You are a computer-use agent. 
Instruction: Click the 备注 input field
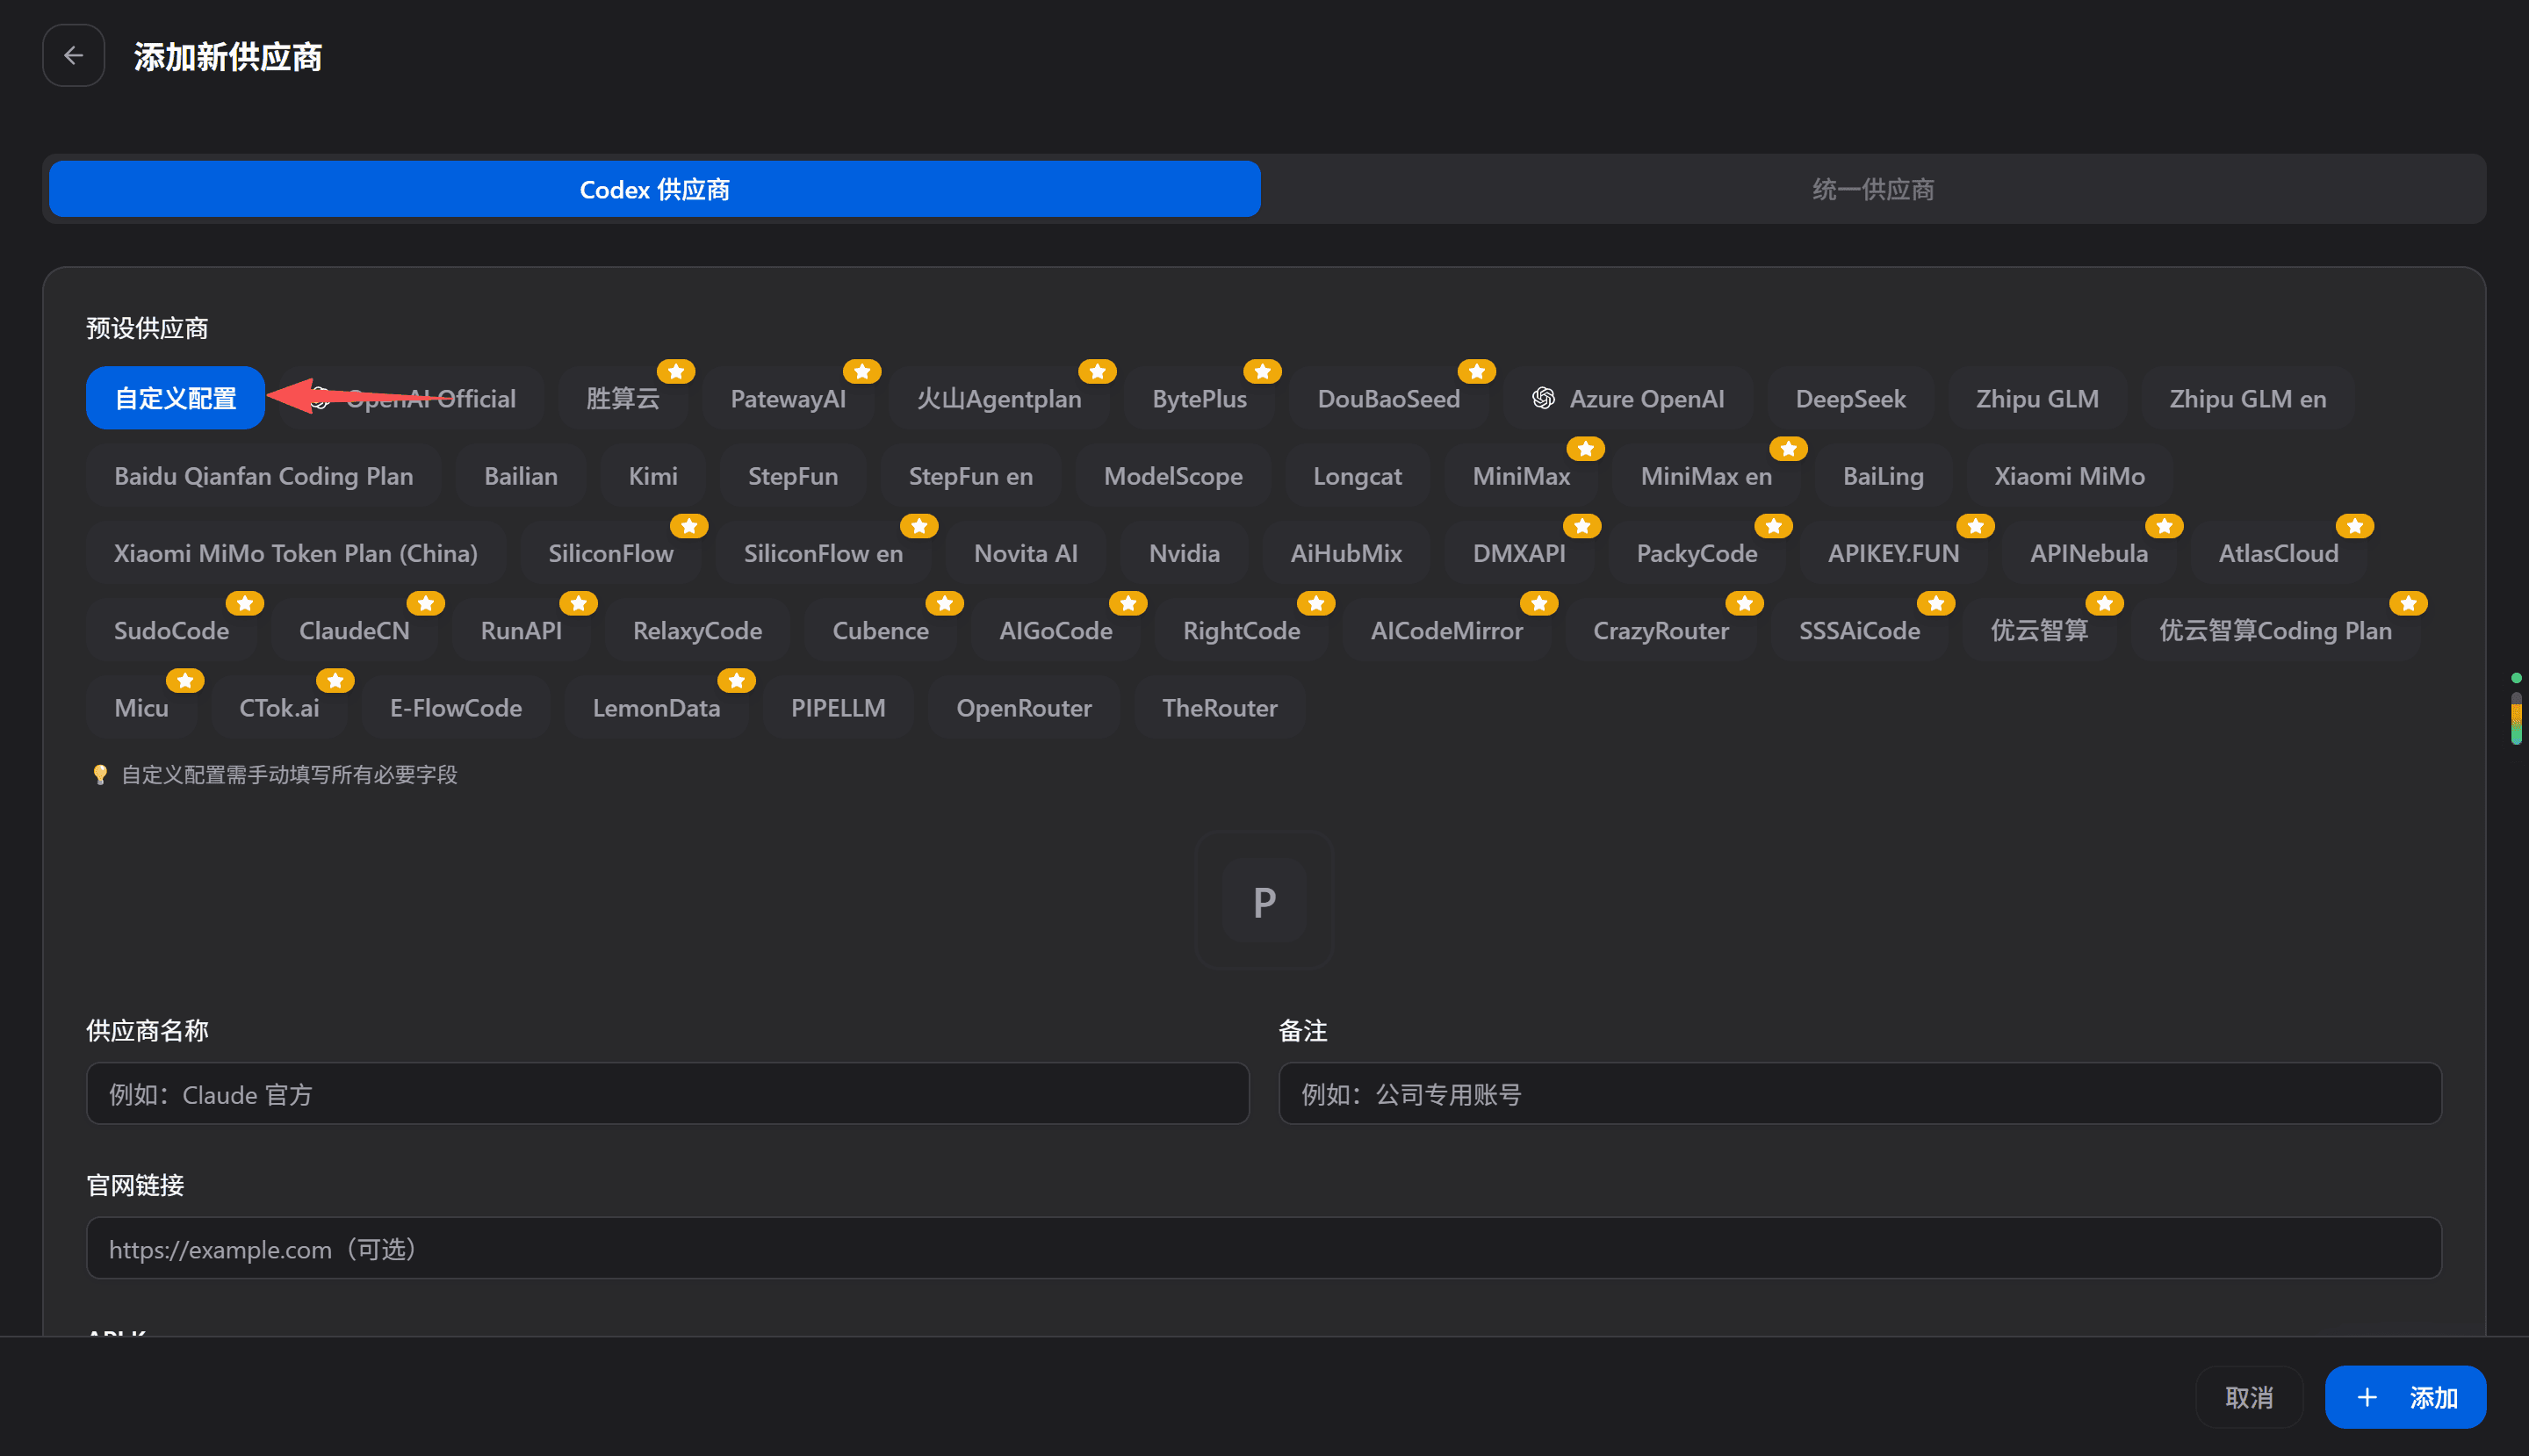[x=1860, y=1094]
